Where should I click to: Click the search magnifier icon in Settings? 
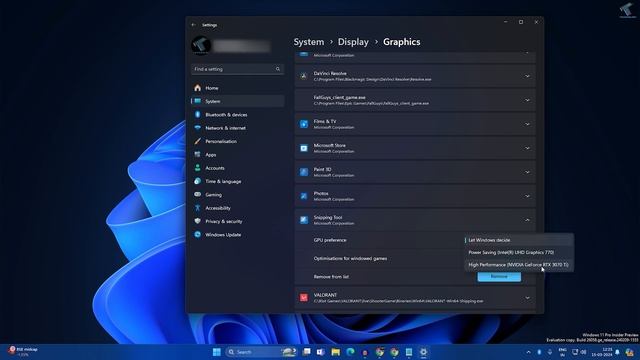278,69
